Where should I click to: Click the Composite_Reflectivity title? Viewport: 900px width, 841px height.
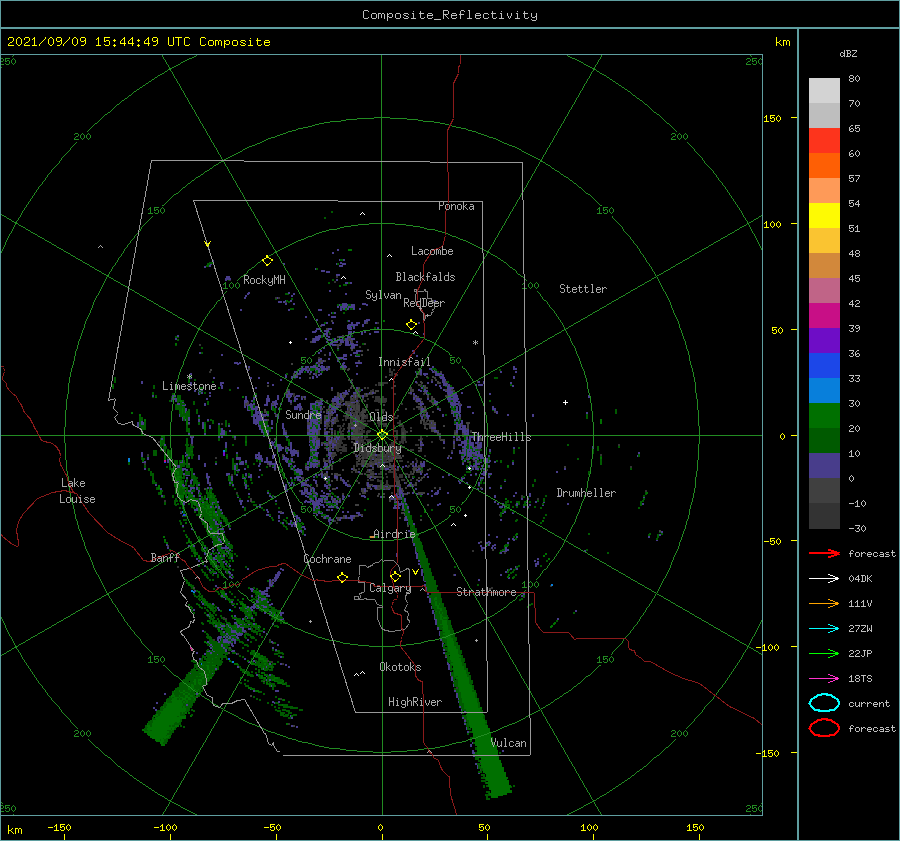(x=450, y=15)
